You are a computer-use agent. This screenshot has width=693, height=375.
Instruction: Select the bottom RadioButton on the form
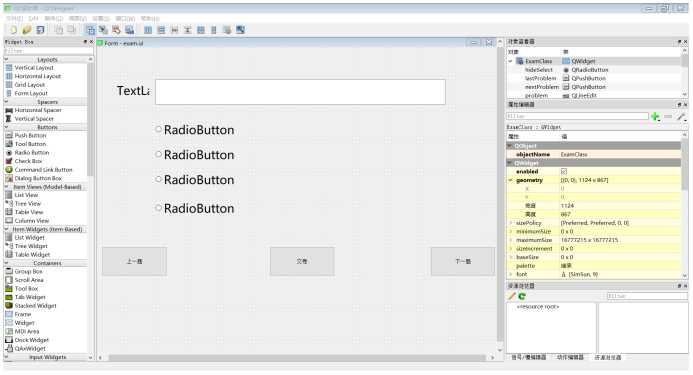pyautogui.click(x=195, y=208)
